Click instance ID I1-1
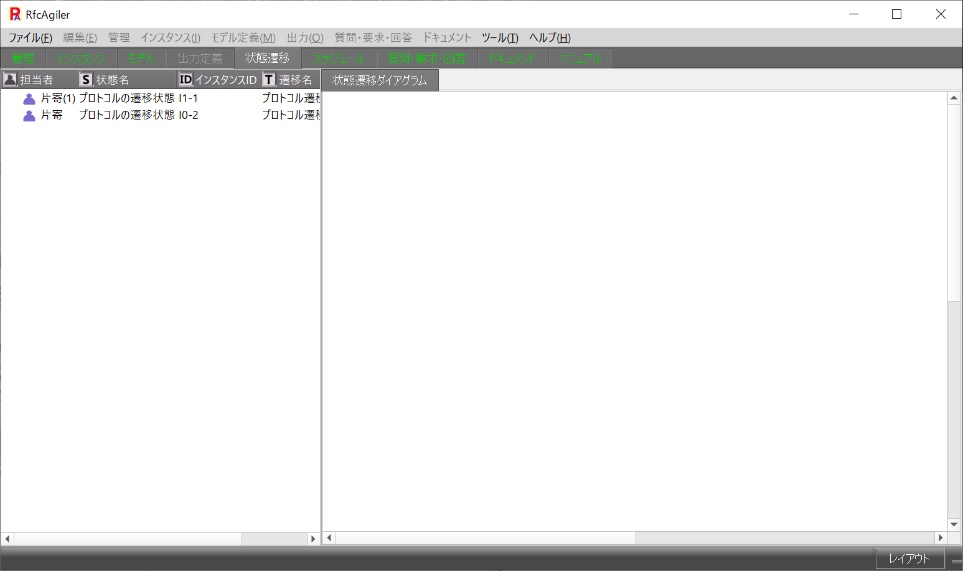Image resolution: width=963 pixels, height=571 pixels. coord(188,98)
